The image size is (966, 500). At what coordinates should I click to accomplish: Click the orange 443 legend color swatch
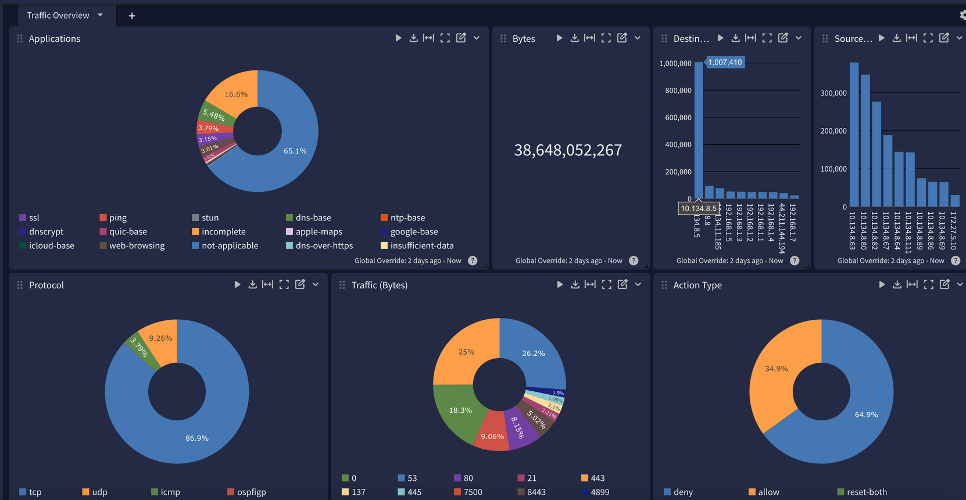(584, 478)
